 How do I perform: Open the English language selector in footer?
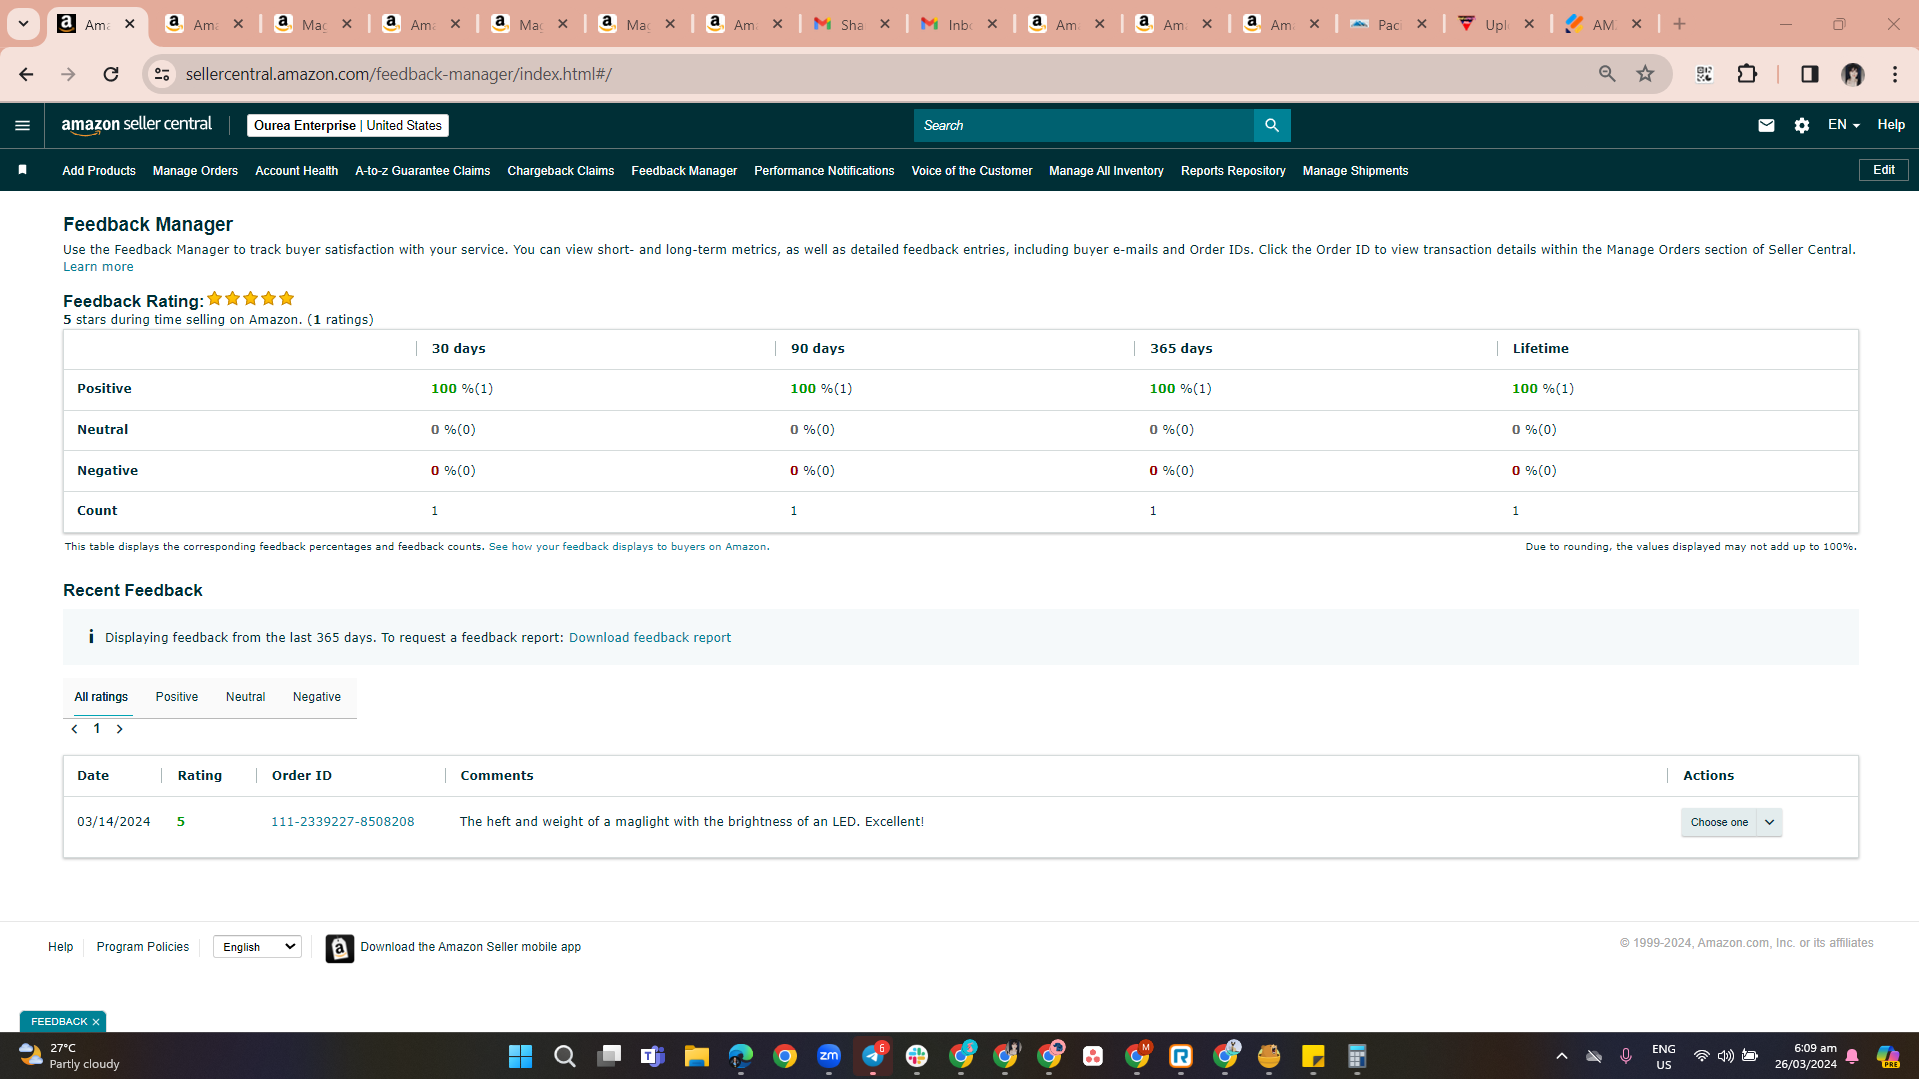[257, 947]
